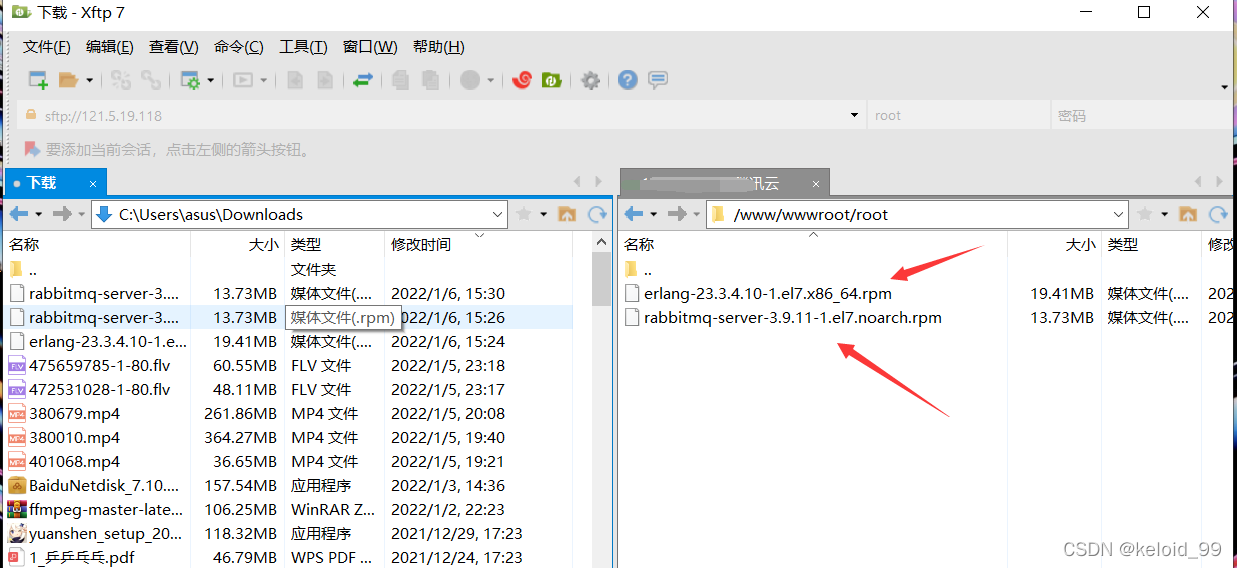Viewport: 1237px width, 568px height.
Task: Click the grayed page icon with right arrow
Action: pos(325,80)
